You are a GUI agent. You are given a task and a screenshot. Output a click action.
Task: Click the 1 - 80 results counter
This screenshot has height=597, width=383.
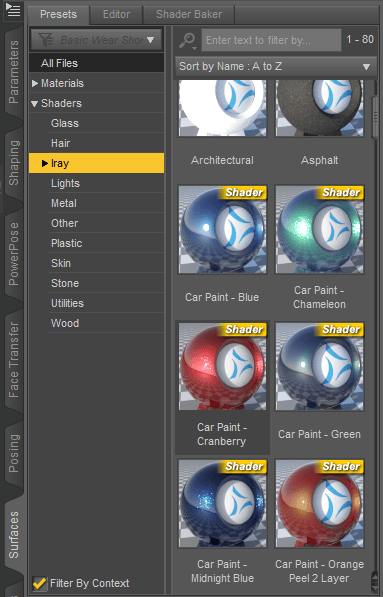360,39
